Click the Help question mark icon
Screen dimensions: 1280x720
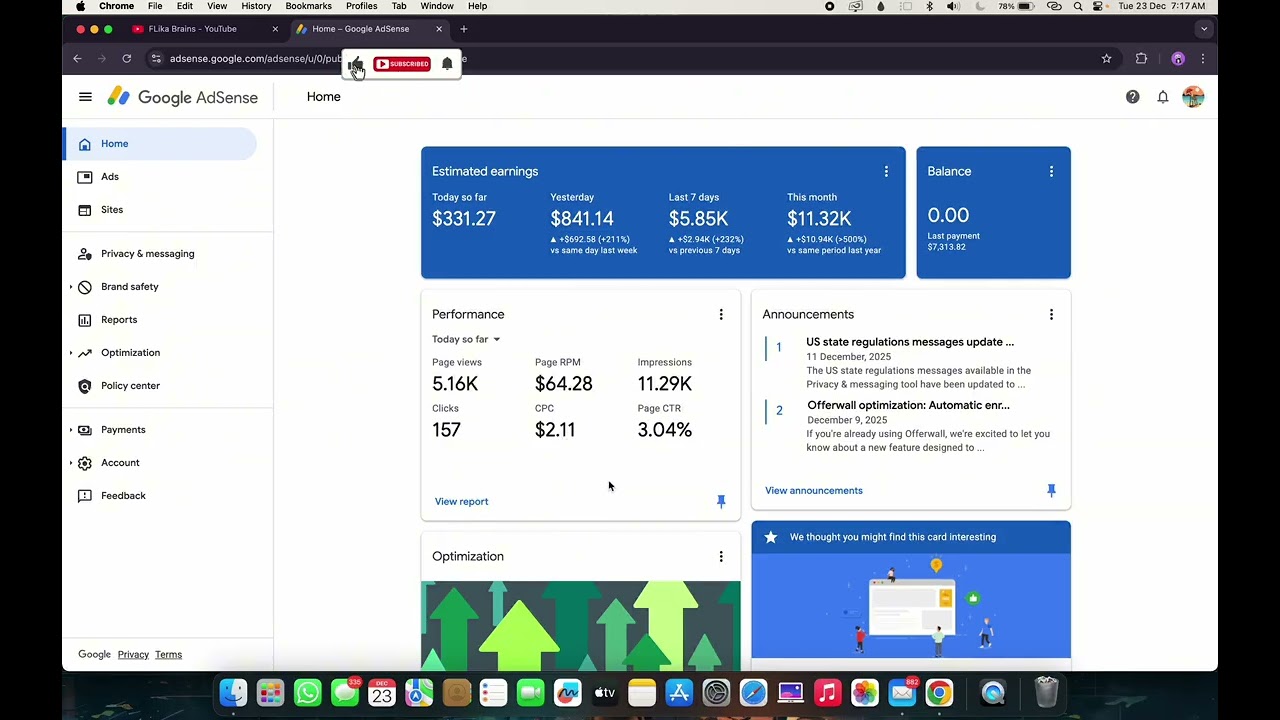click(x=1132, y=97)
